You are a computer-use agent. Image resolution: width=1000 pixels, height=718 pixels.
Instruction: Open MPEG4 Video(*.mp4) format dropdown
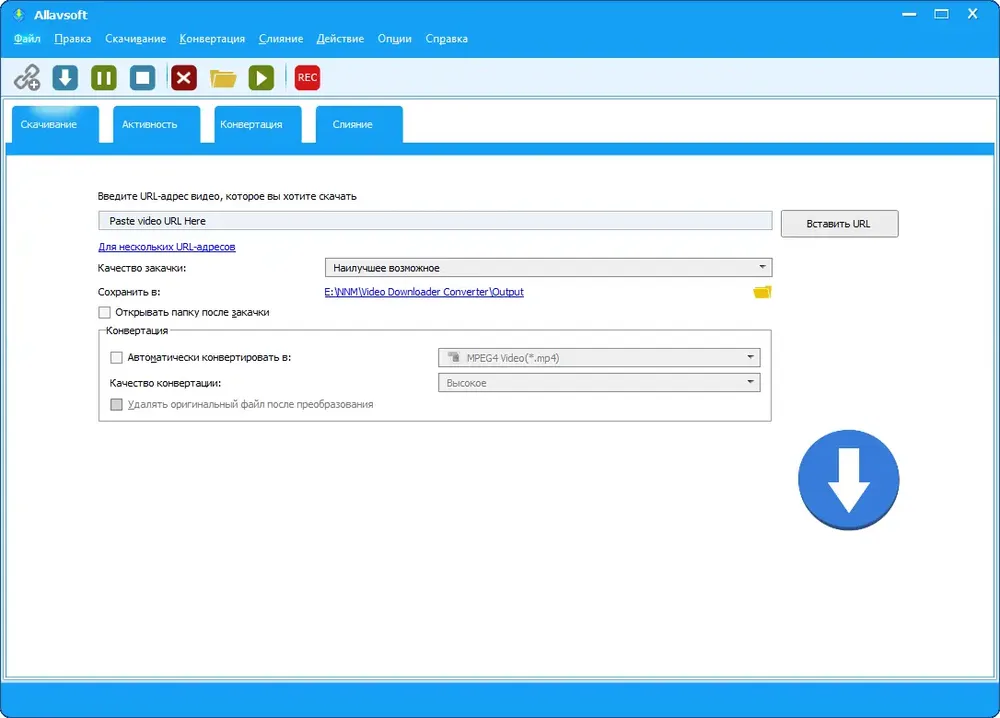[x=599, y=358]
